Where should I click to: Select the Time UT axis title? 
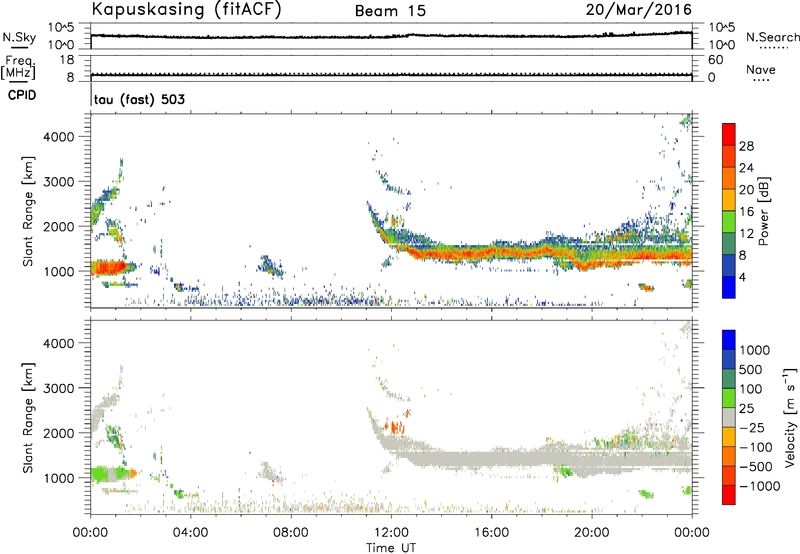click(391, 548)
